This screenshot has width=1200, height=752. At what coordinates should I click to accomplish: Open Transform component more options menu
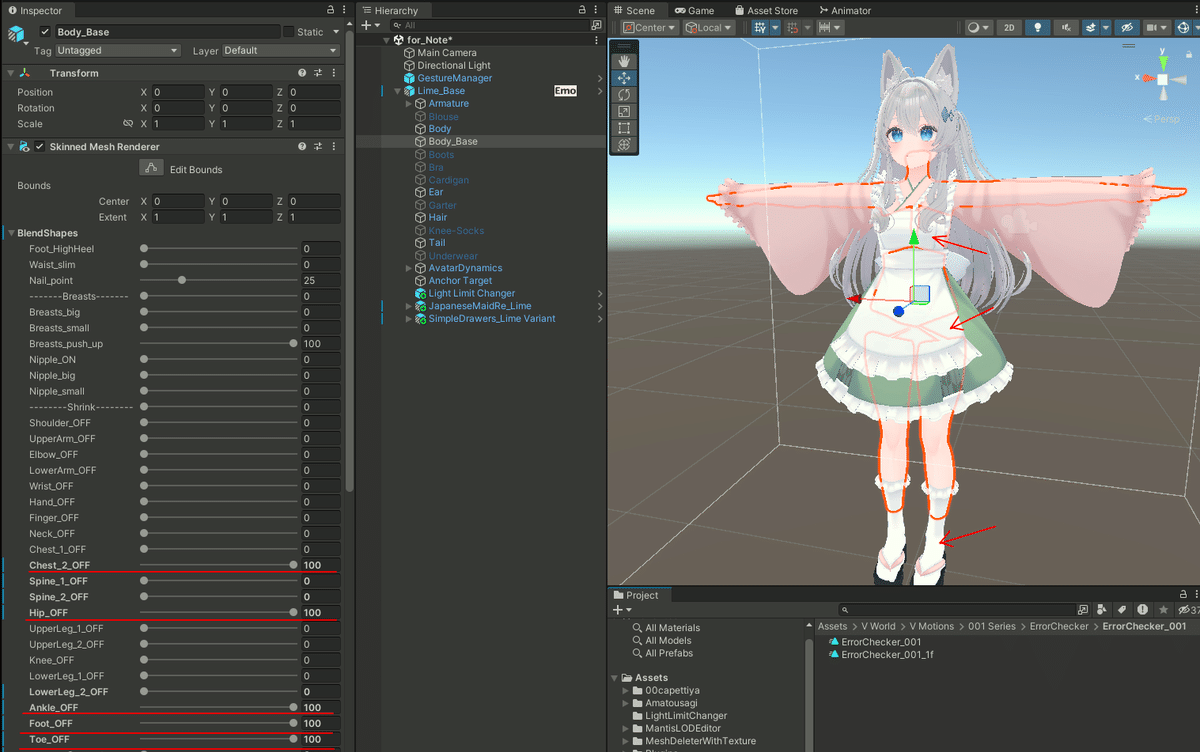(334, 73)
